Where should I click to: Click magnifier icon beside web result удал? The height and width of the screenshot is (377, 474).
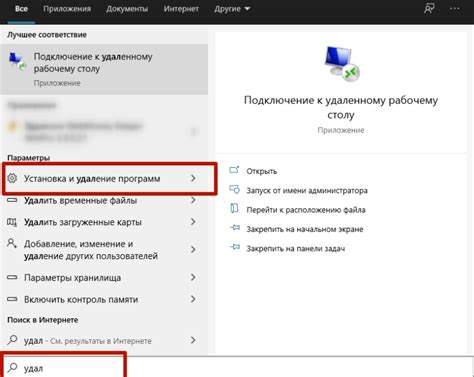[12, 340]
